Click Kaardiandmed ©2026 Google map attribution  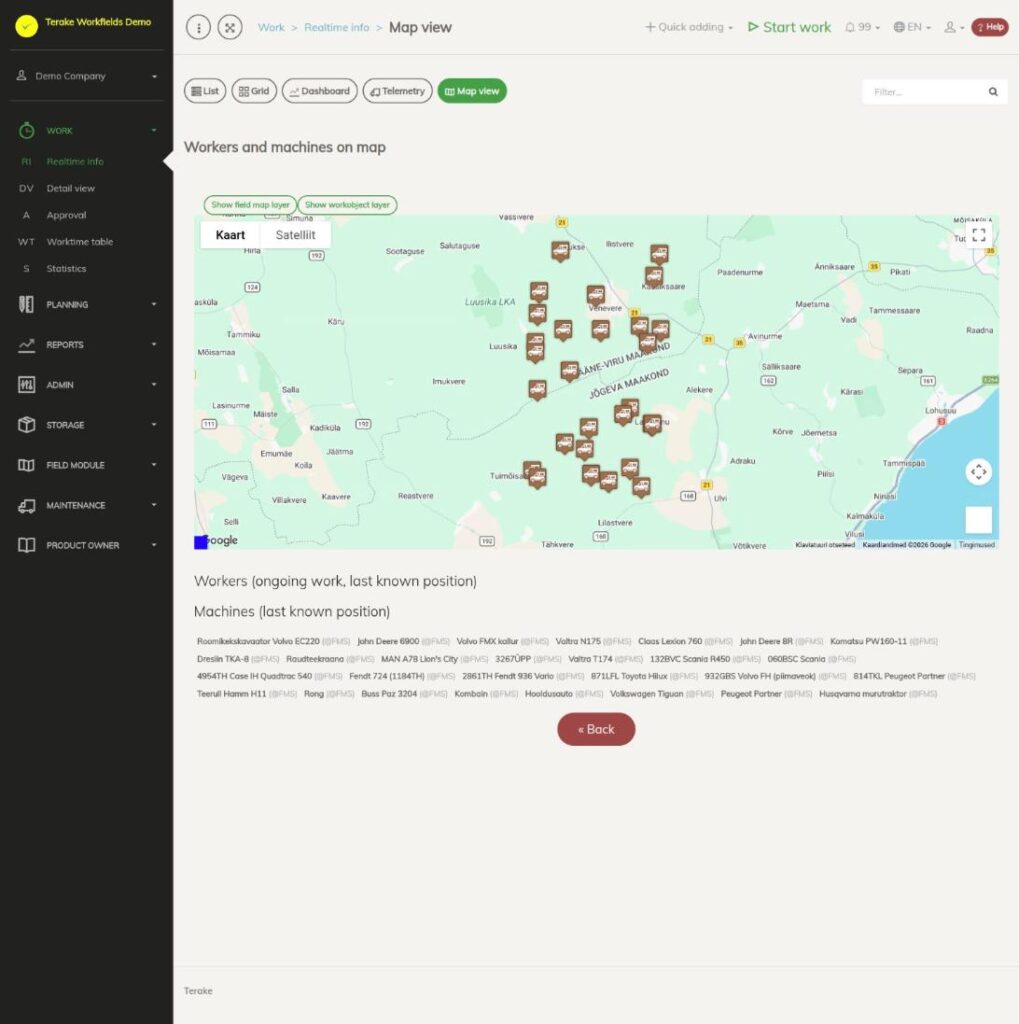pos(907,545)
